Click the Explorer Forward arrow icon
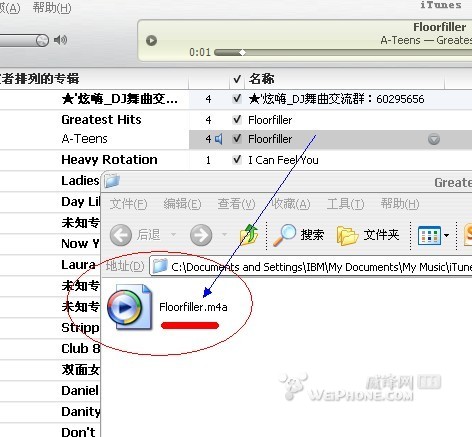This screenshot has width=472, height=437. 201,235
